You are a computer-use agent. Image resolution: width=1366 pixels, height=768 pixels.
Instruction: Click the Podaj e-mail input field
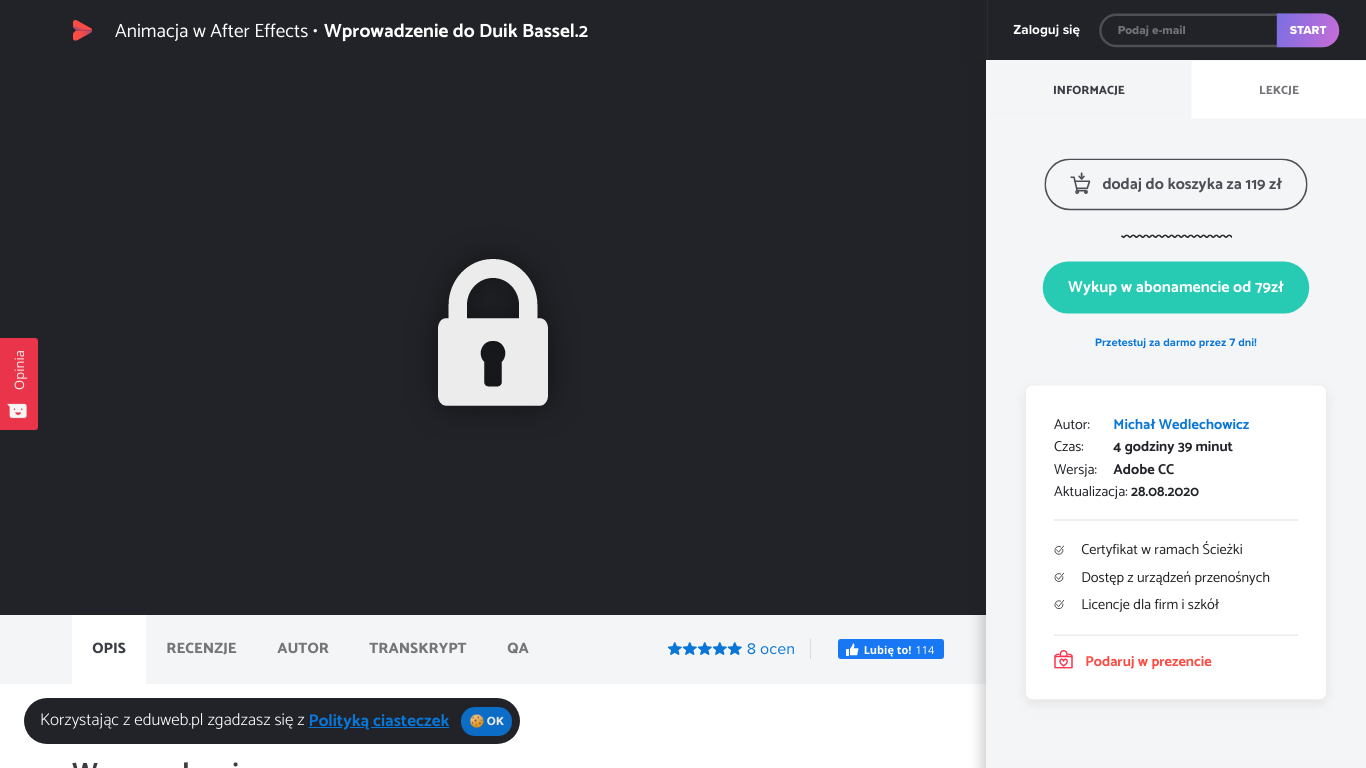click(x=1189, y=30)
